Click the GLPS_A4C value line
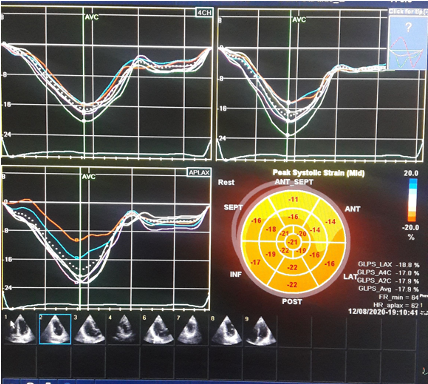This screenshot has height=384, width=428. (388, 273)
